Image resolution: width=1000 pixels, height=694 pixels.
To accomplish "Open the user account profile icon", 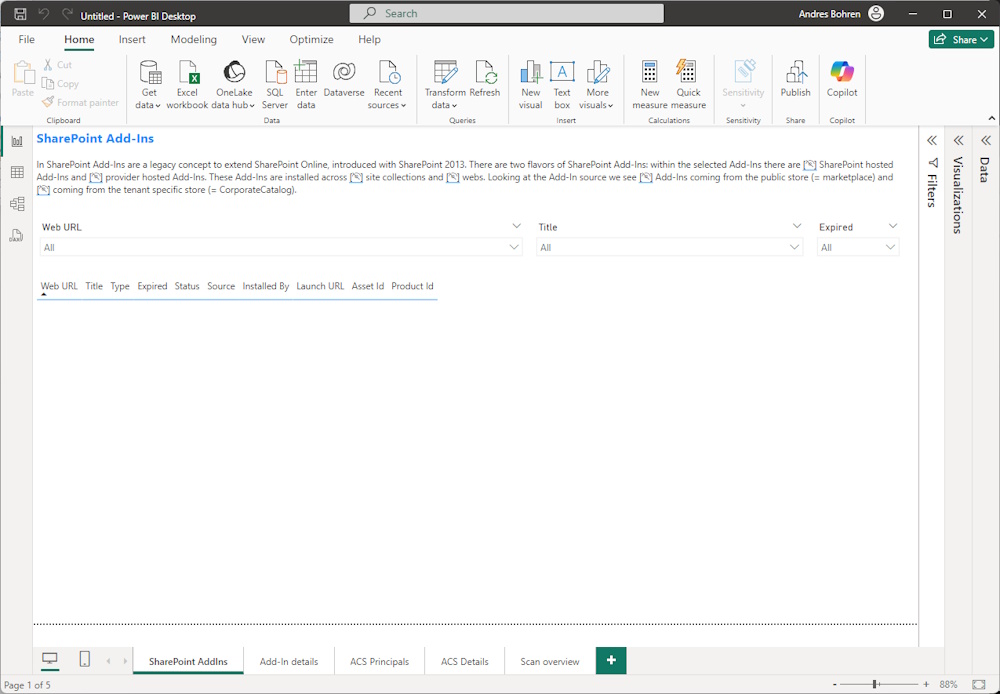I will tap(876, 13).
